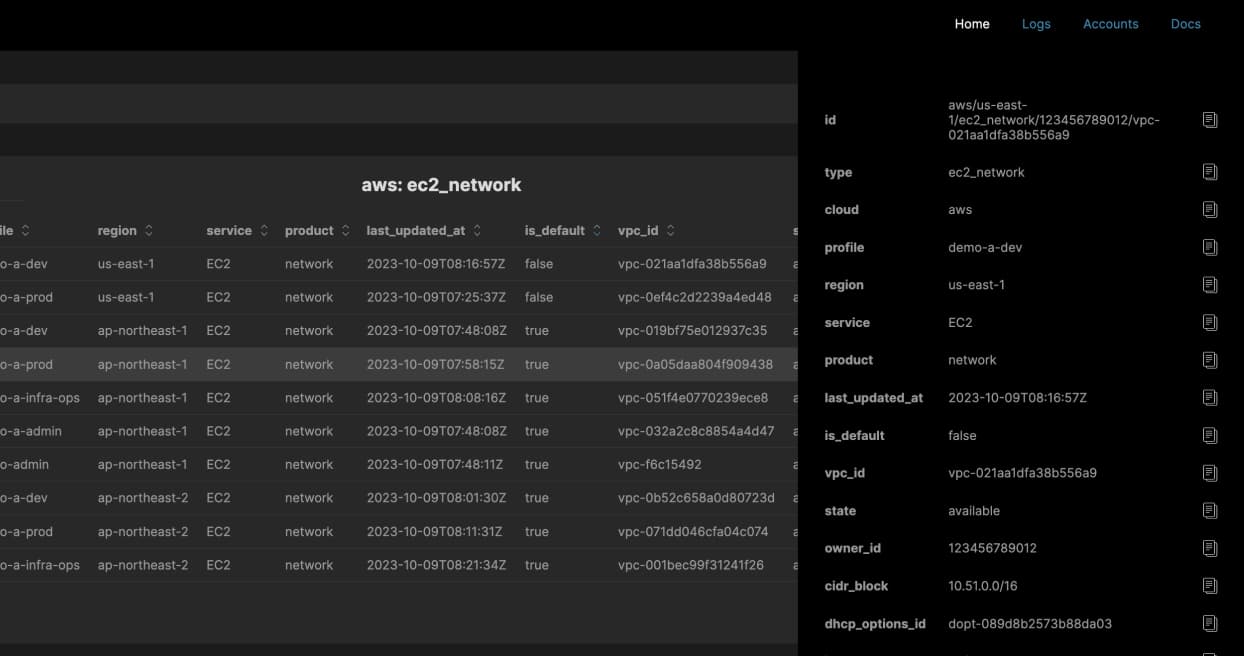This screenshot has height=656, width=1244.
Task: Click profile value demo-a-dev in detail panel
Action: [x=985, y=248]
